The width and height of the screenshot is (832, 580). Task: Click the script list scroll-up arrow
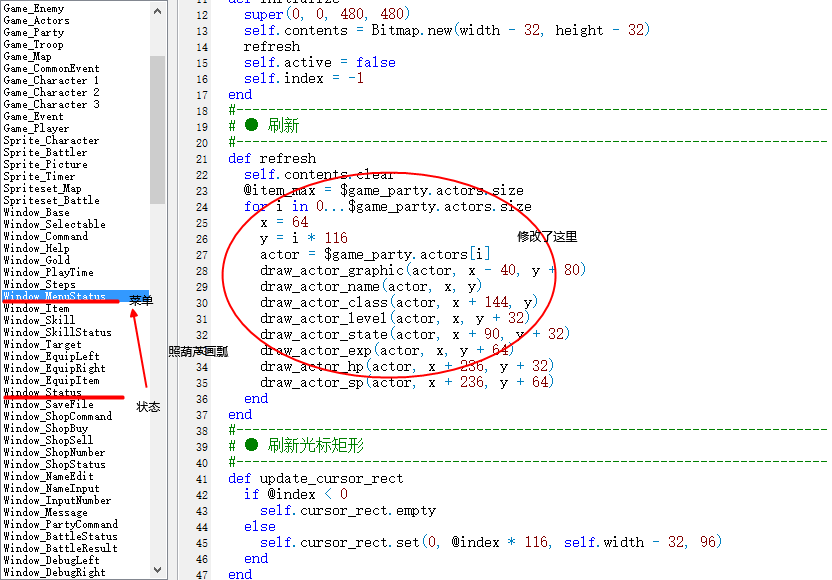[x=157, y=11]
